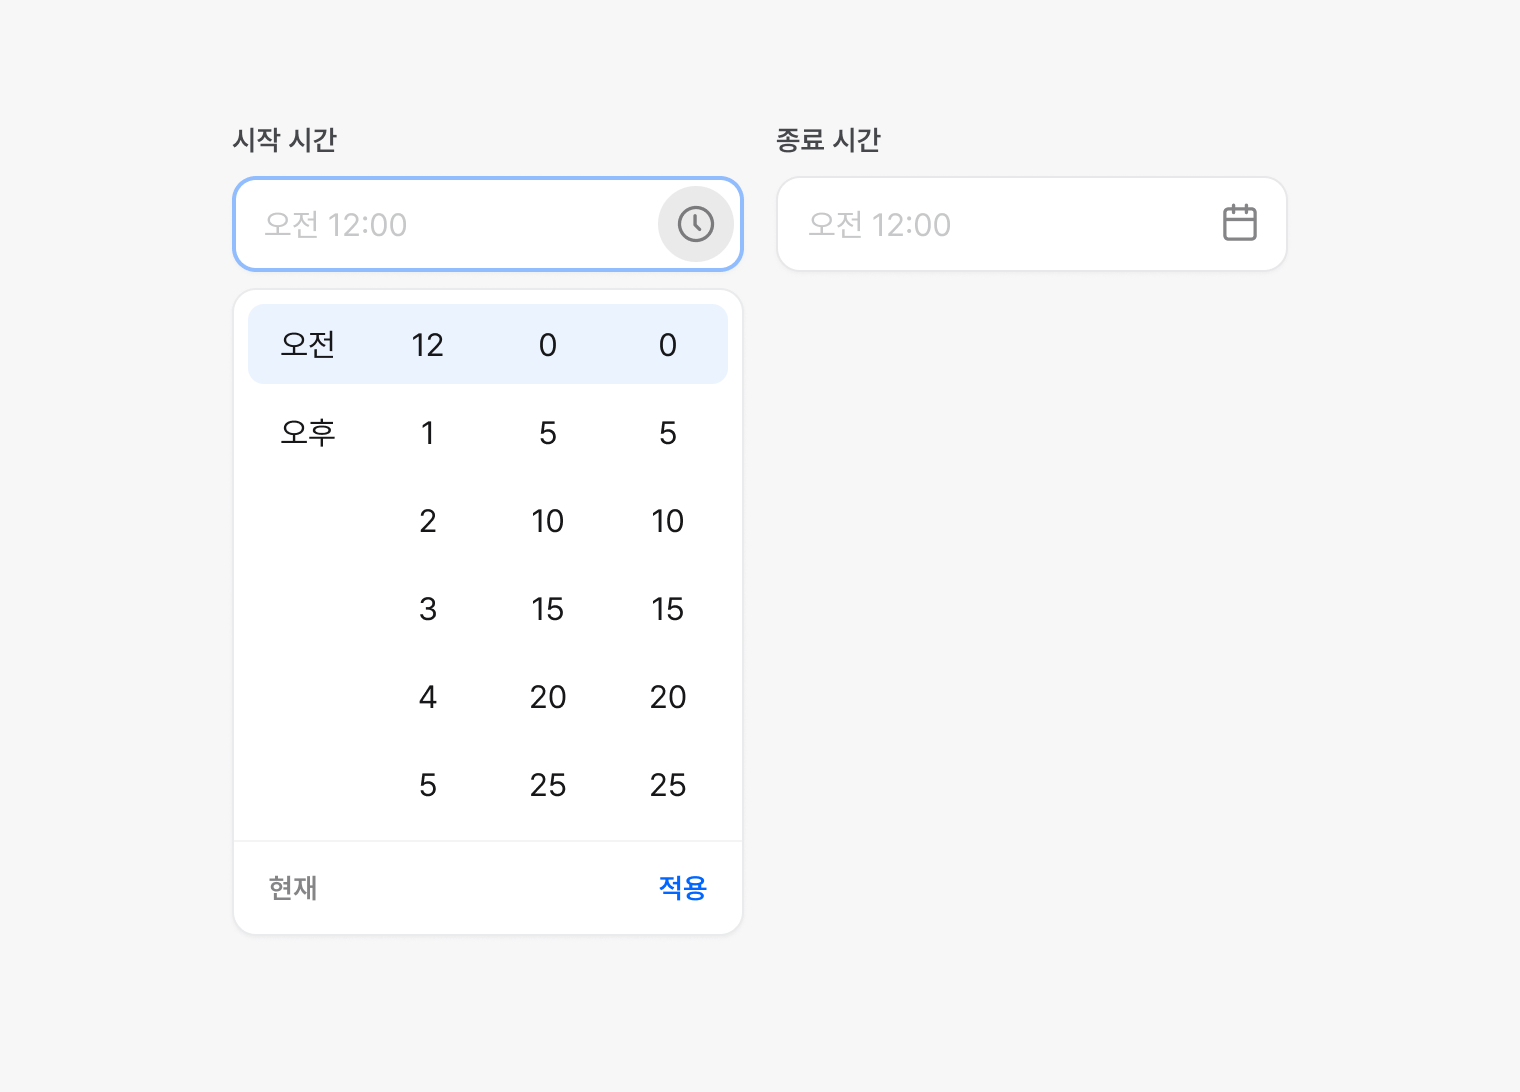
Task: Click the 시작 시간 input field
Action: [445, 225]
